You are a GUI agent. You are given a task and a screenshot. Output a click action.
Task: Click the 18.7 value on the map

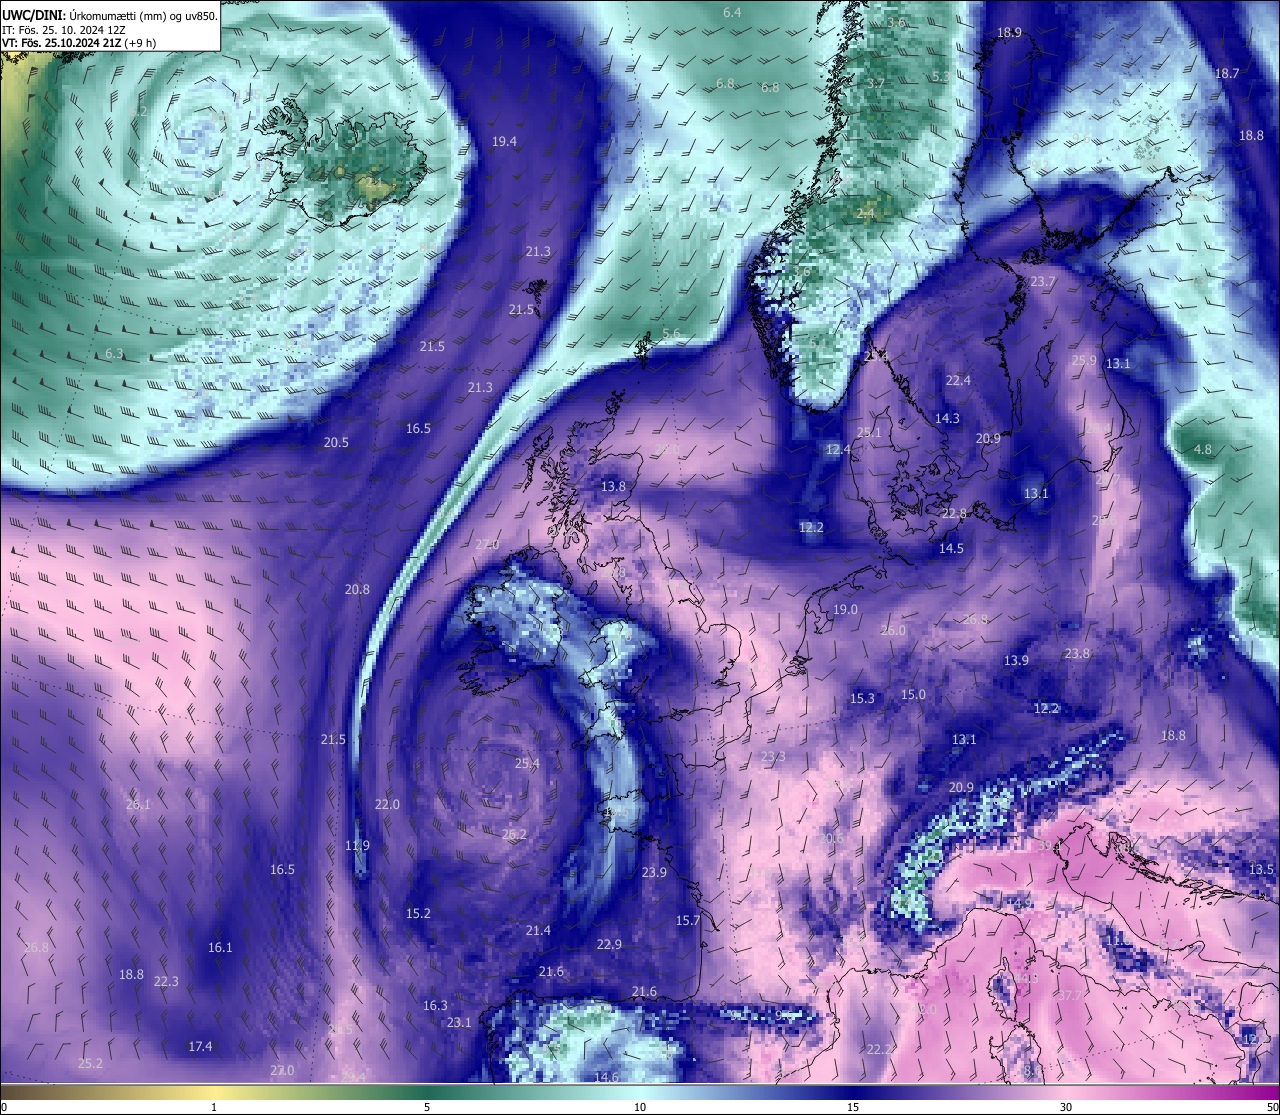1226,74
